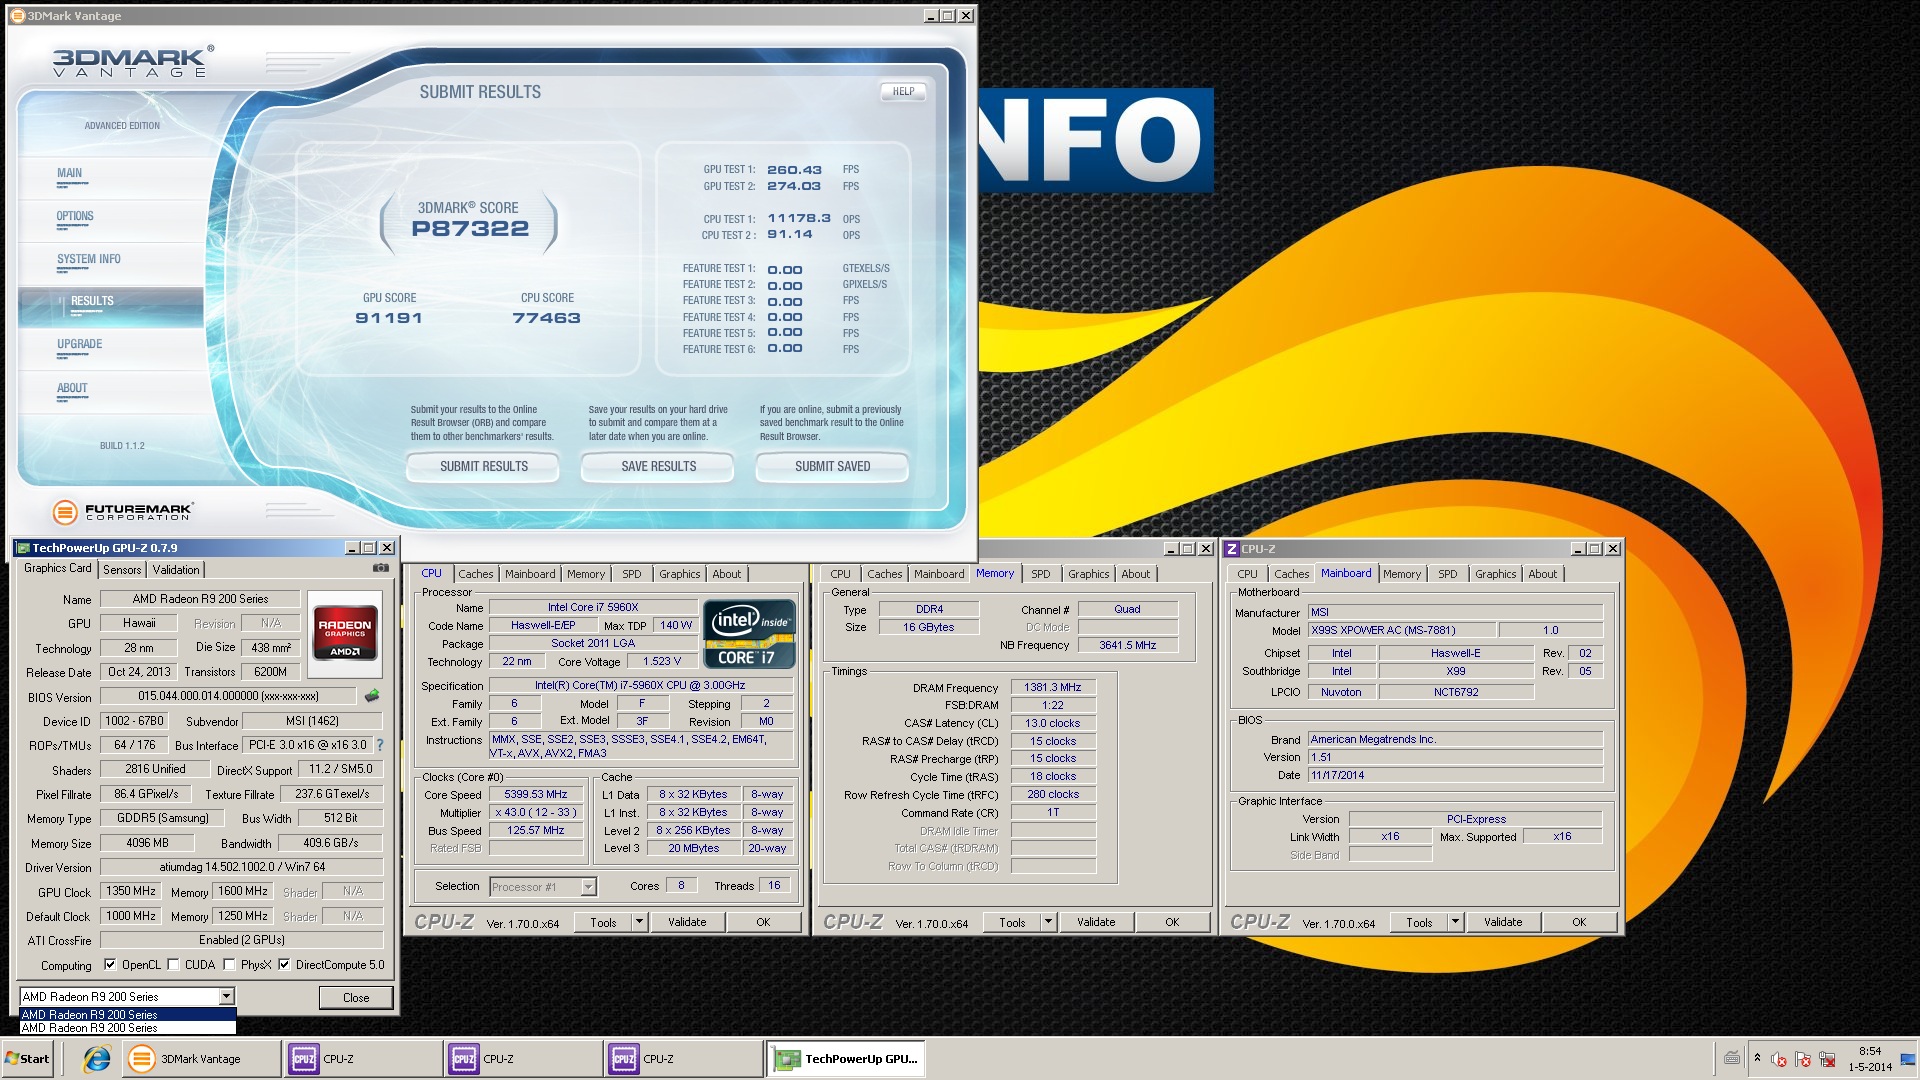This screenshot has width=1920, height=1080.
Task: Click the Futuremark Corporation logo
Action: pyautogui.click(x=122, y=512)
